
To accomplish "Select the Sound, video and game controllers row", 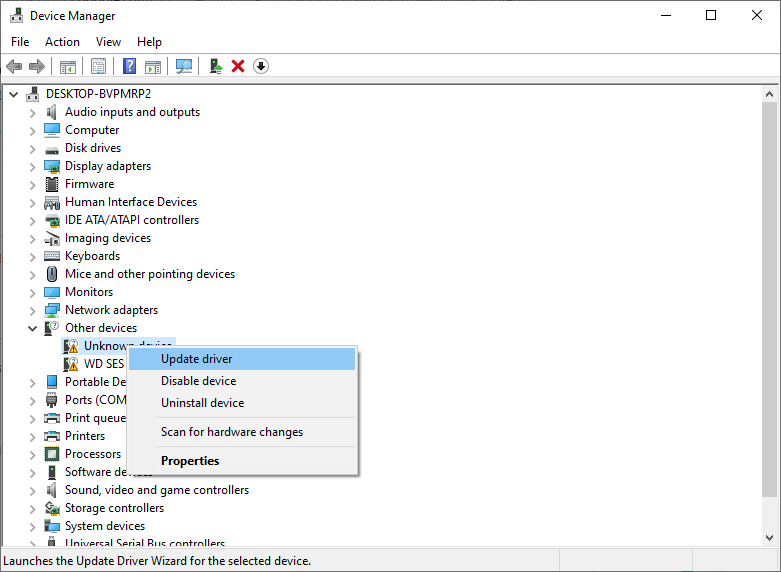I will tap(157, 490).
